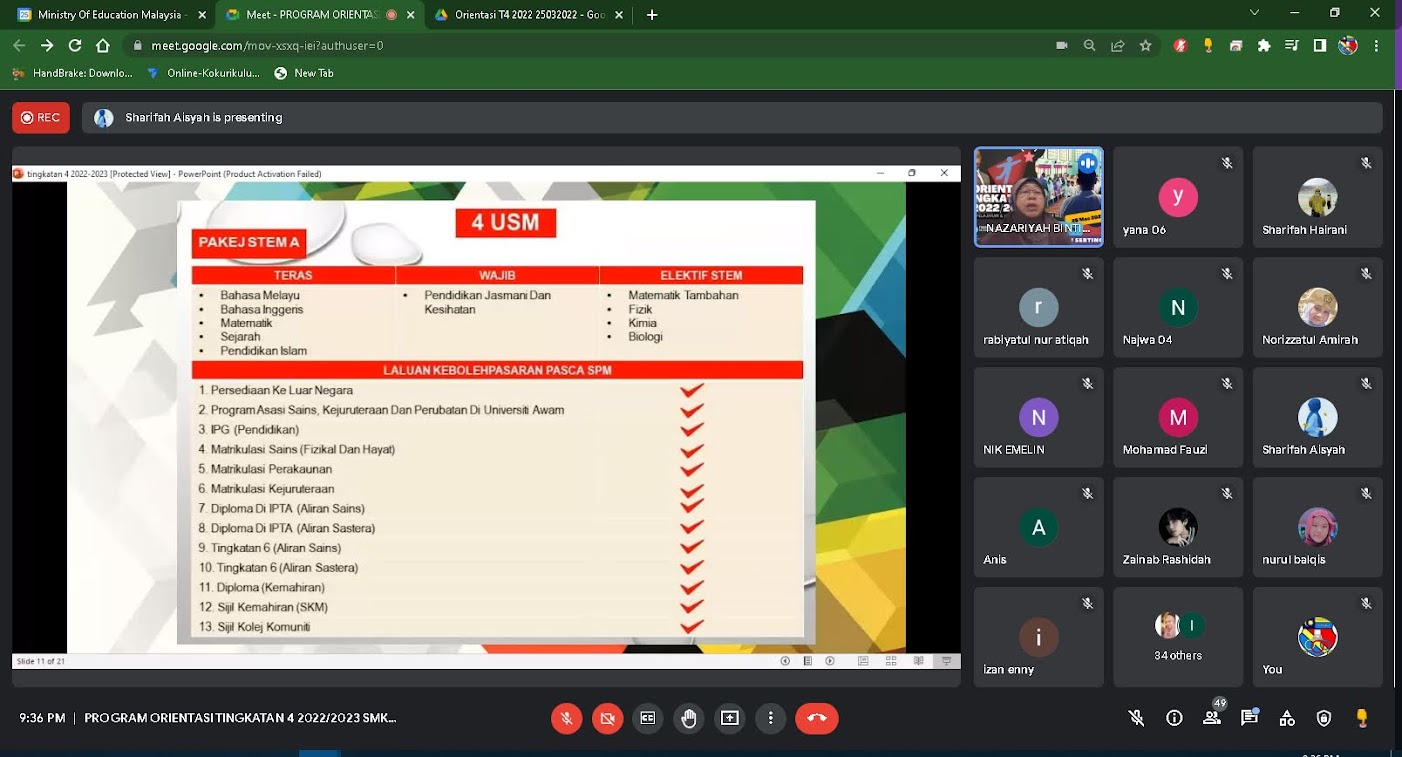The width and height of the screenshot is (1402, 757).
Task: Go forward in the browser
Action: tap(47, 45)
